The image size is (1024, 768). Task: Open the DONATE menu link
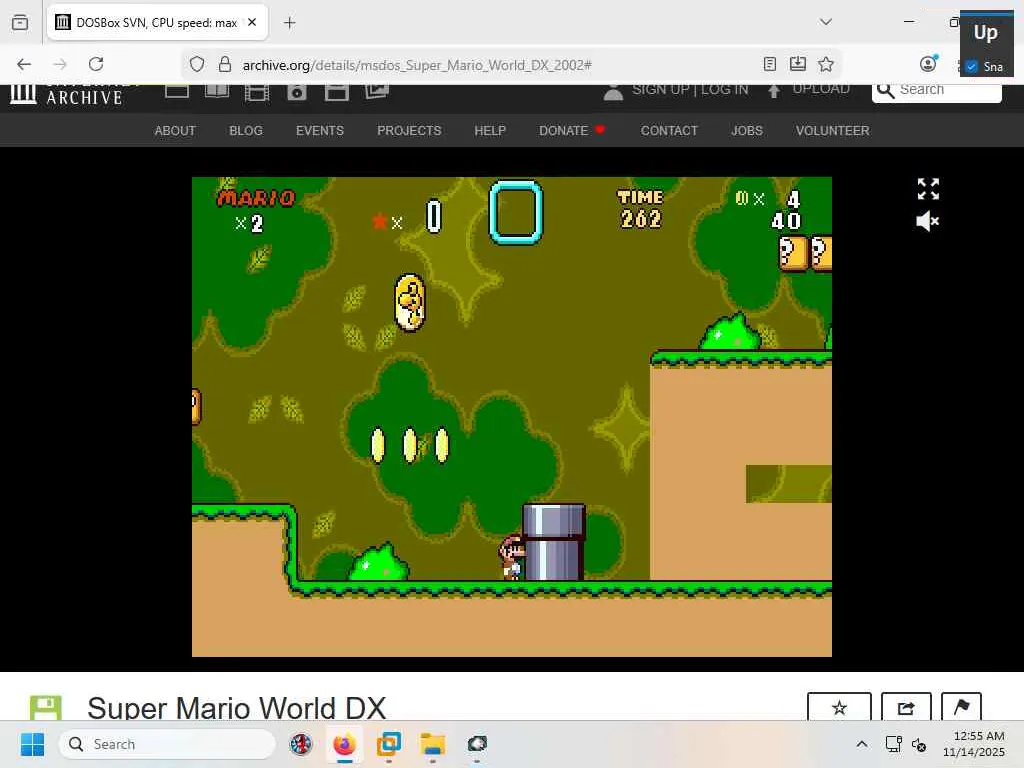(x=564, y=131)
